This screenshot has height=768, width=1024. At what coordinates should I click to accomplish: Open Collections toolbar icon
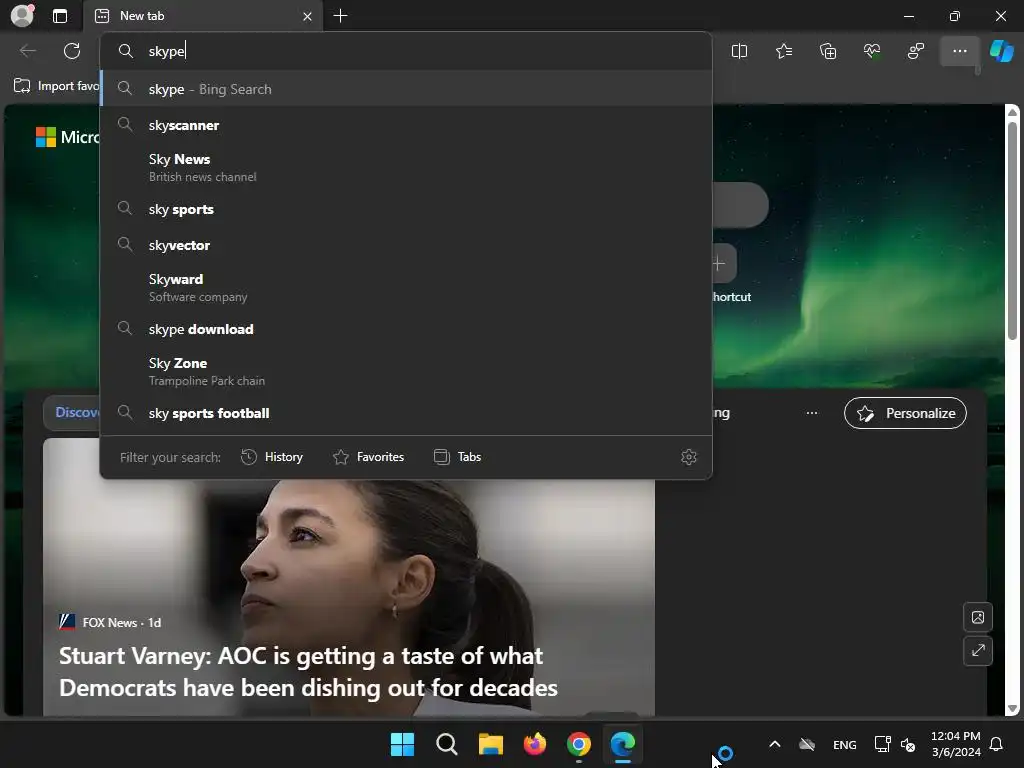(828, 51)
